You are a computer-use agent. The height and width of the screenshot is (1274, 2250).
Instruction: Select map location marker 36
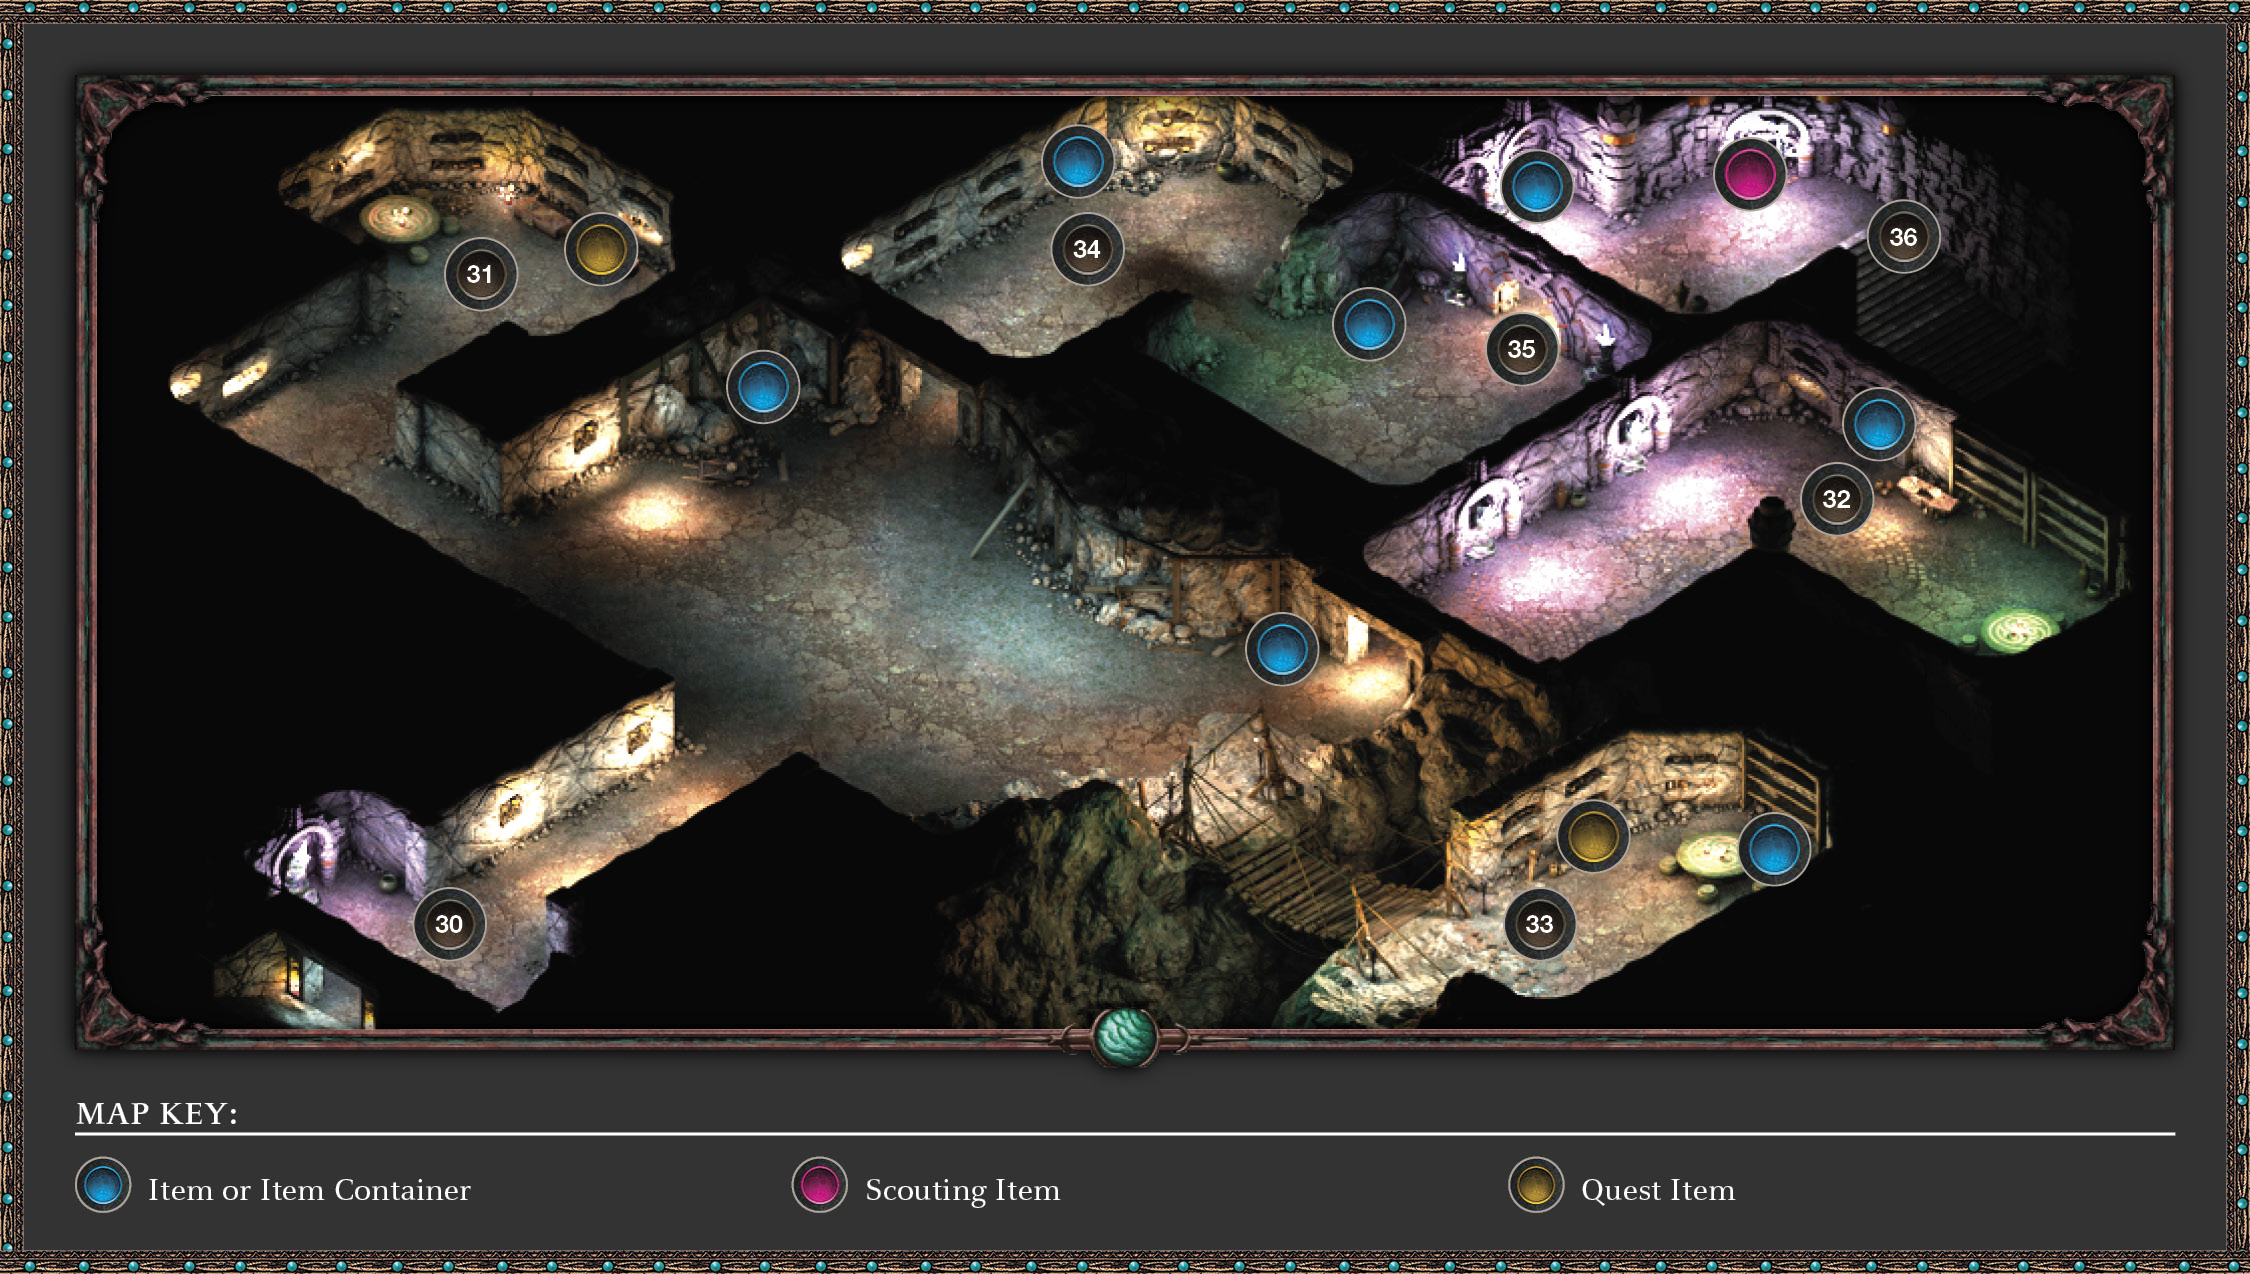pyautogui.click(x=1903, y=237)
